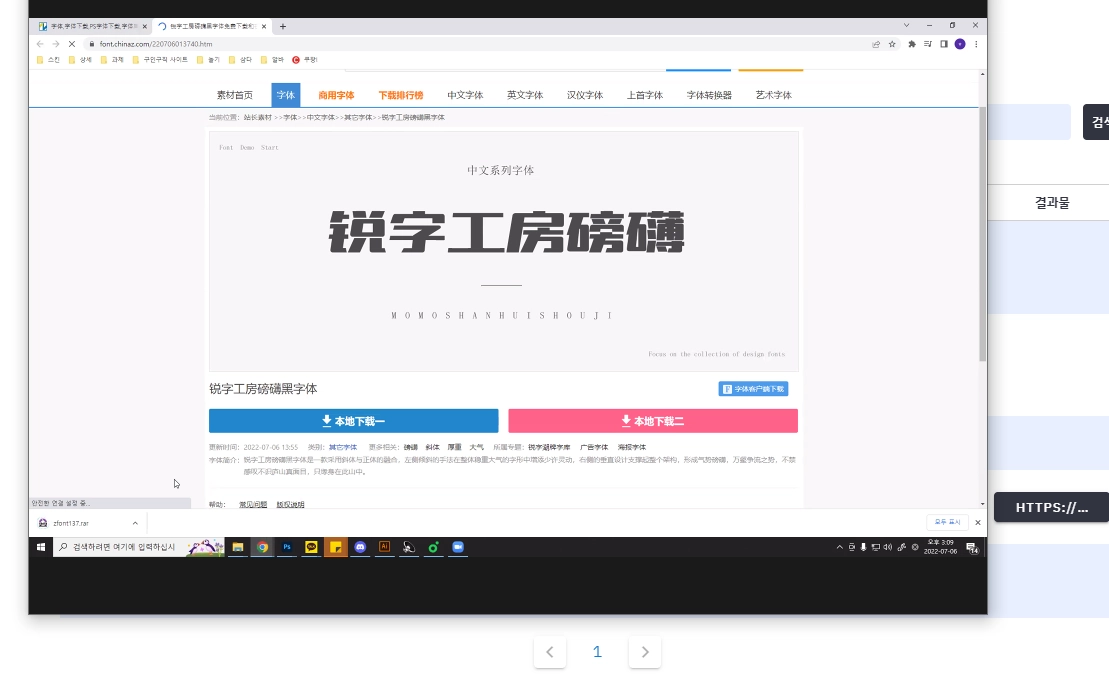1109x681 pixels.
Task: Open the Chrome side panel icon
Action: [x=943, y=44]
